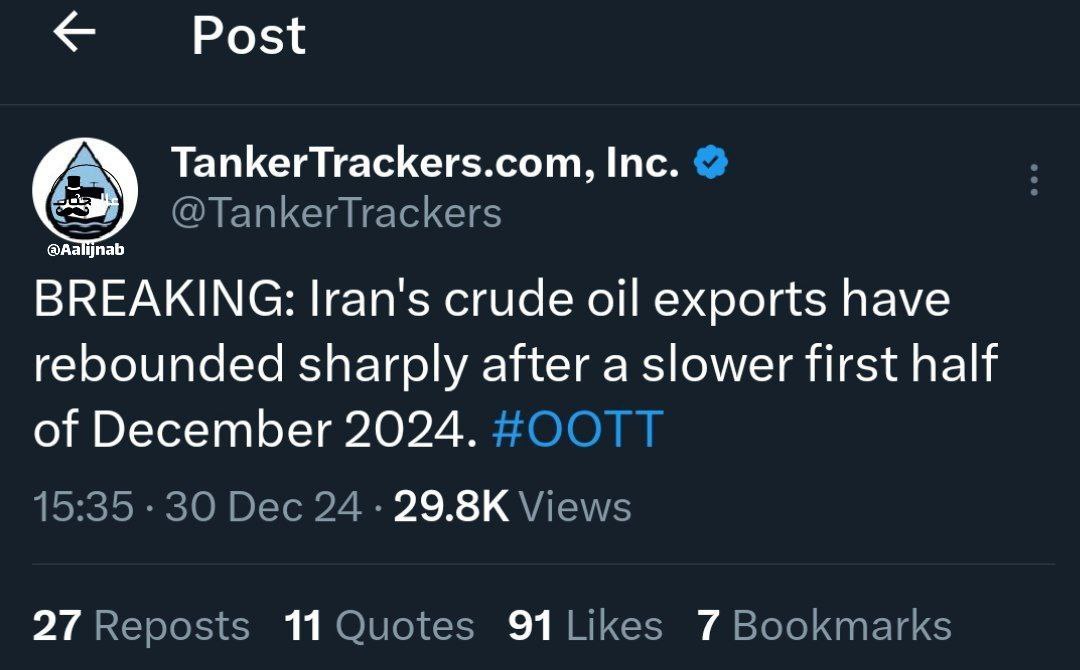
Task: Click the 30 Dec 24 date
Action: click(263, 507)
